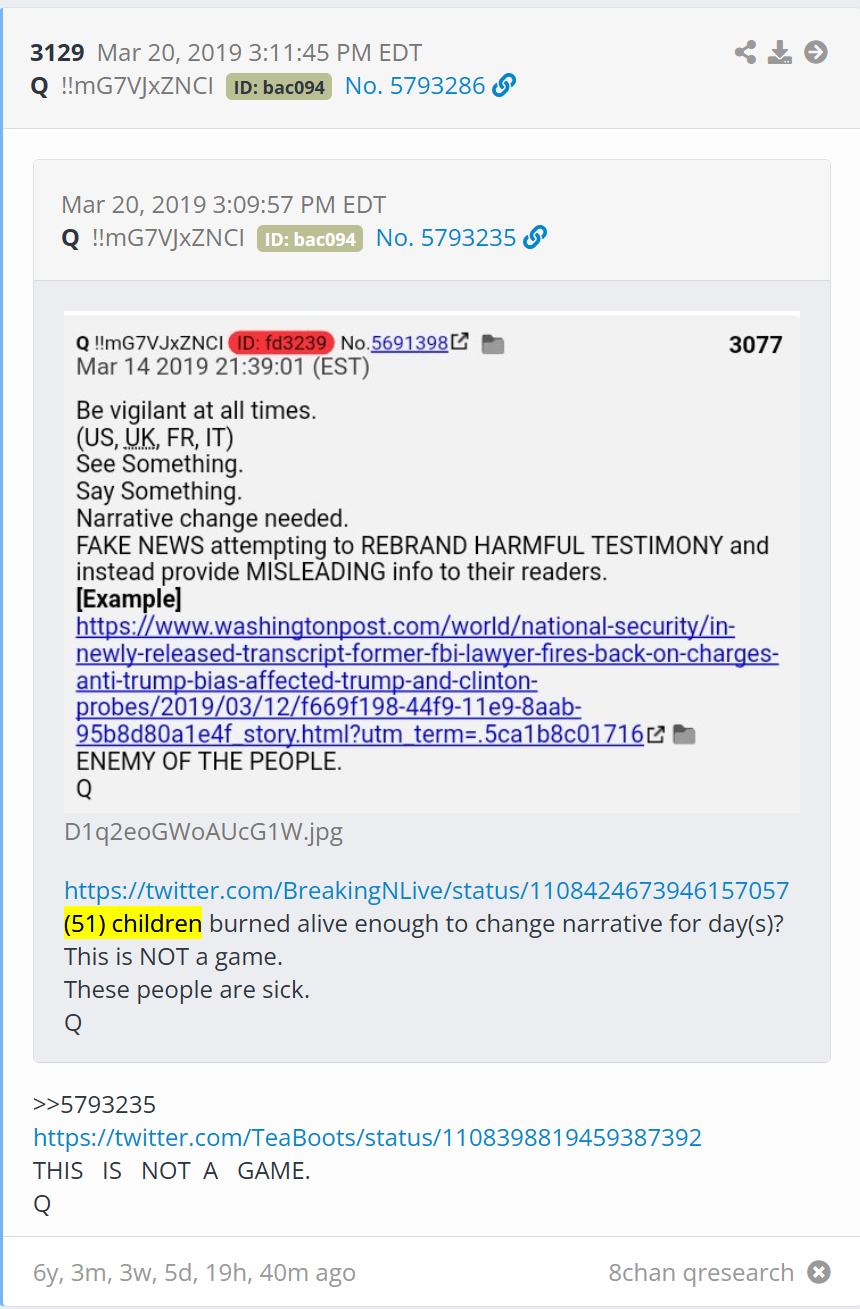Dismiss the 8chan qresearch tag with the X icon
This screenshot has width=860, height=1309.
click(x=819, y=1272)
